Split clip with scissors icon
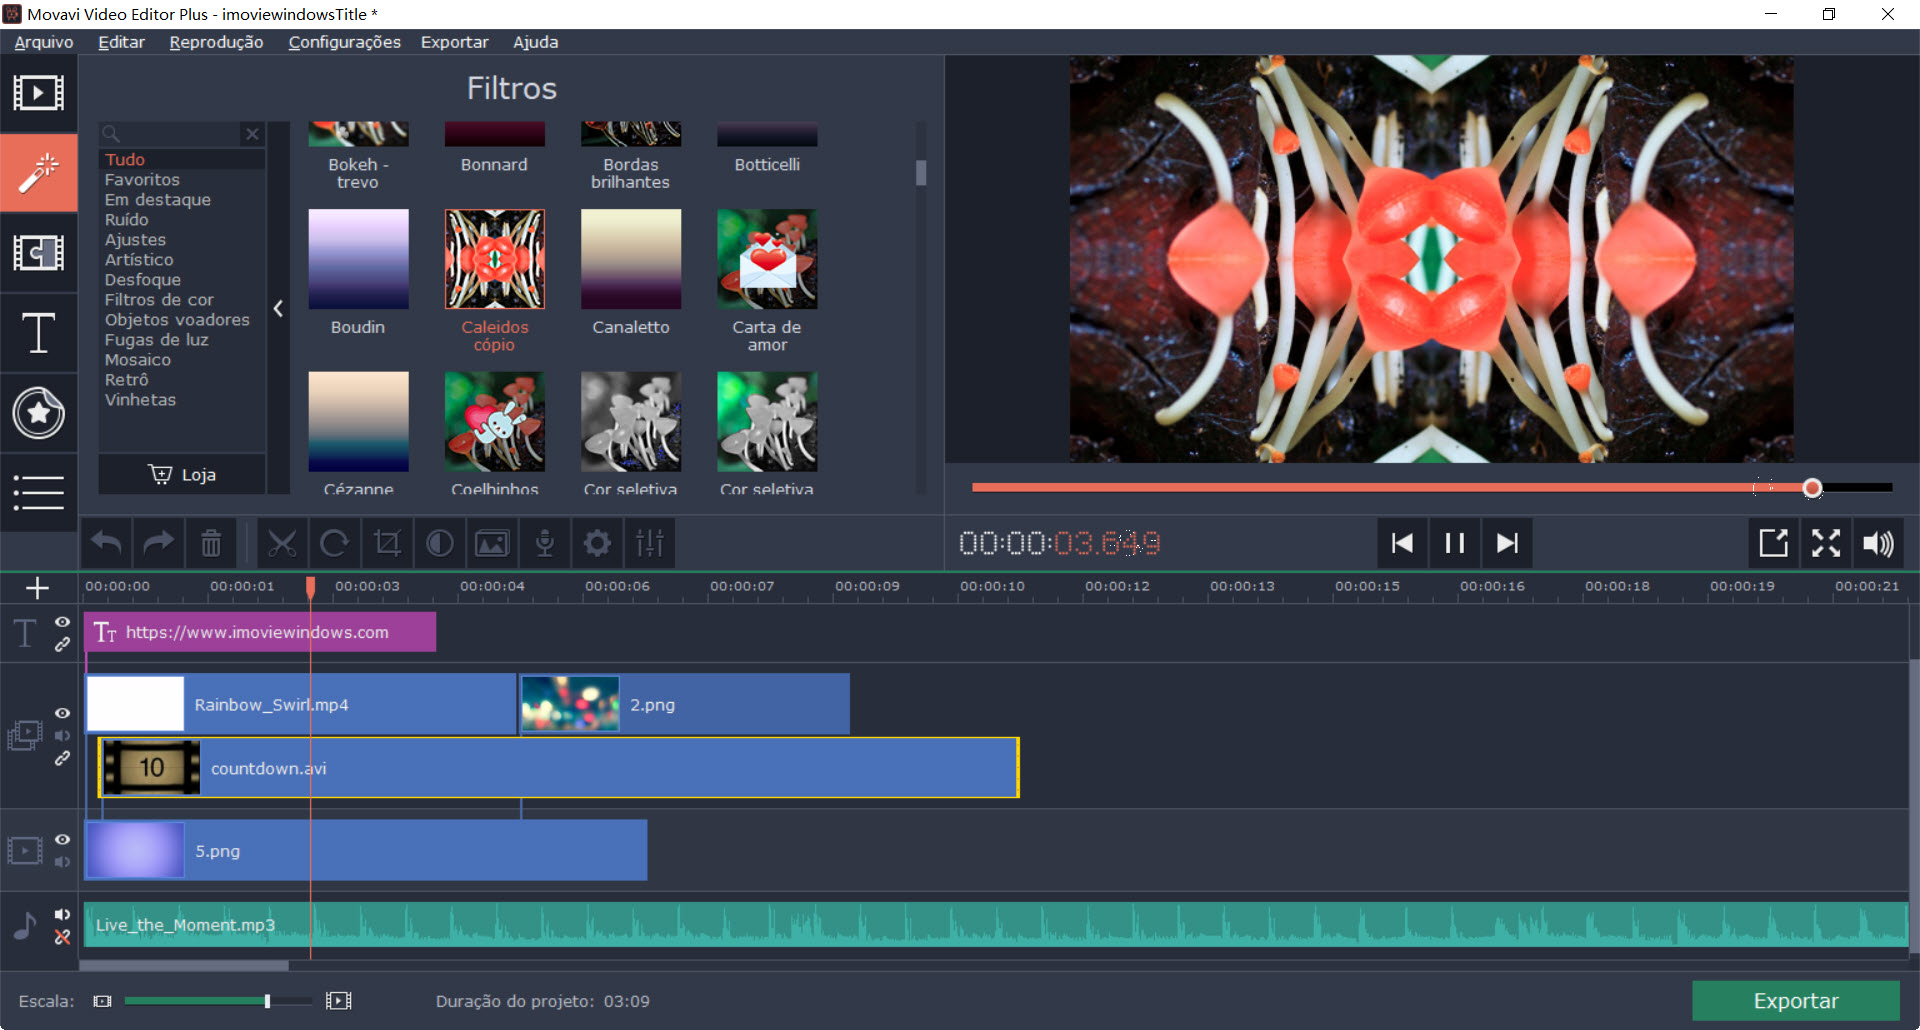The height and width of the screenshot is (1030, 1920). coord(282,543)
